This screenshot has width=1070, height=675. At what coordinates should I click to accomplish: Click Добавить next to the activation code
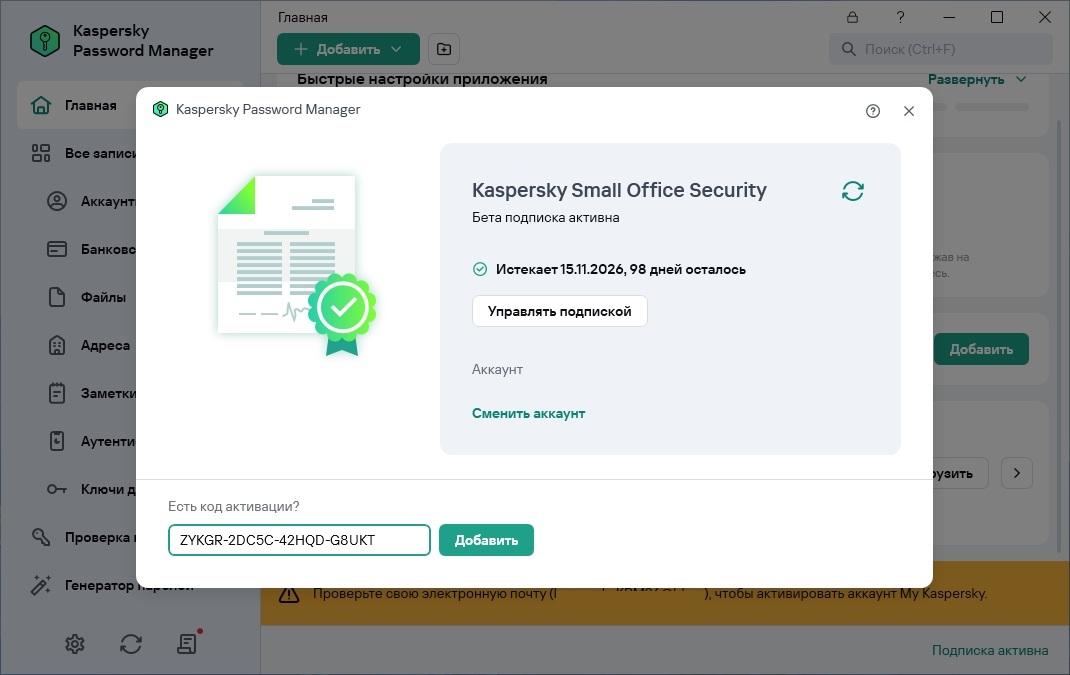[x=486, y=540]
